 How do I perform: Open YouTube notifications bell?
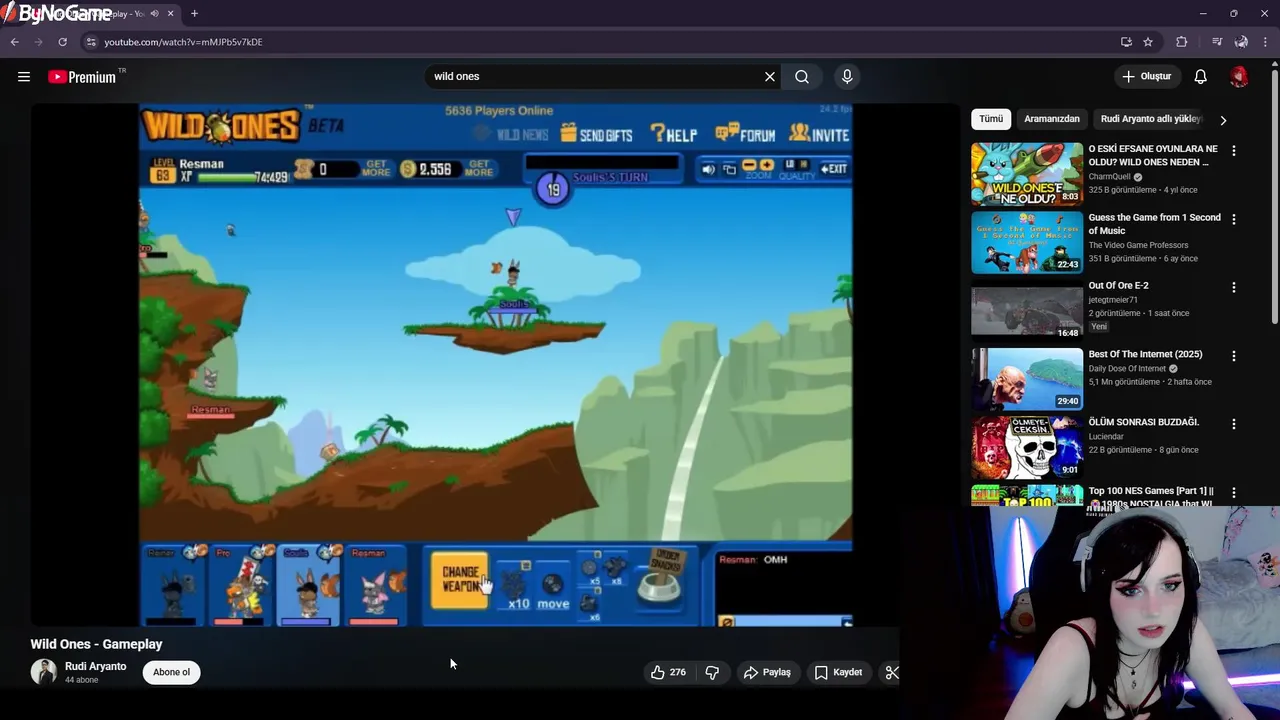point(1201,76)
